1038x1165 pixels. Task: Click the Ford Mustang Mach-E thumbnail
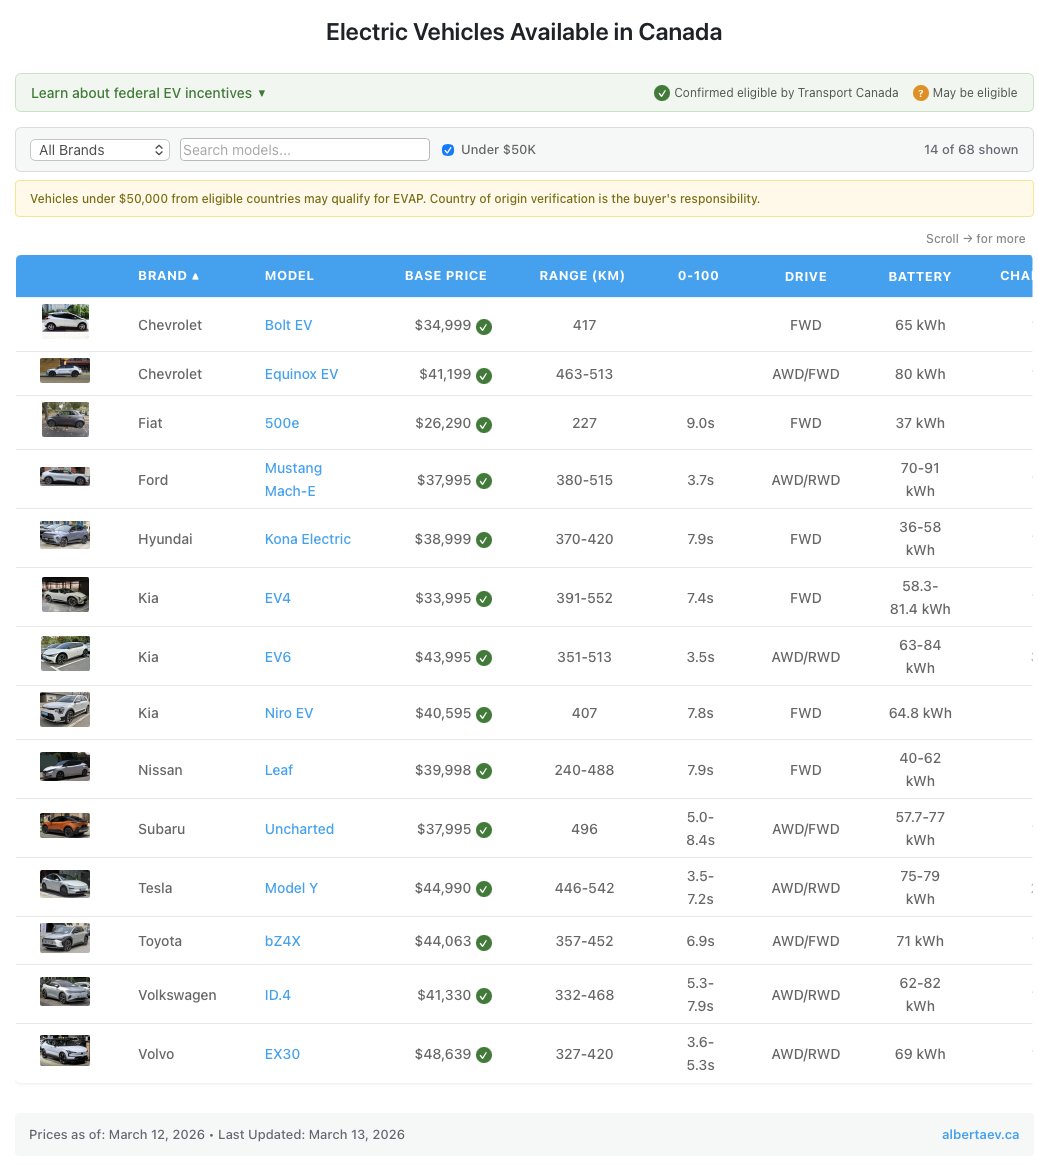tap(65, 476)
